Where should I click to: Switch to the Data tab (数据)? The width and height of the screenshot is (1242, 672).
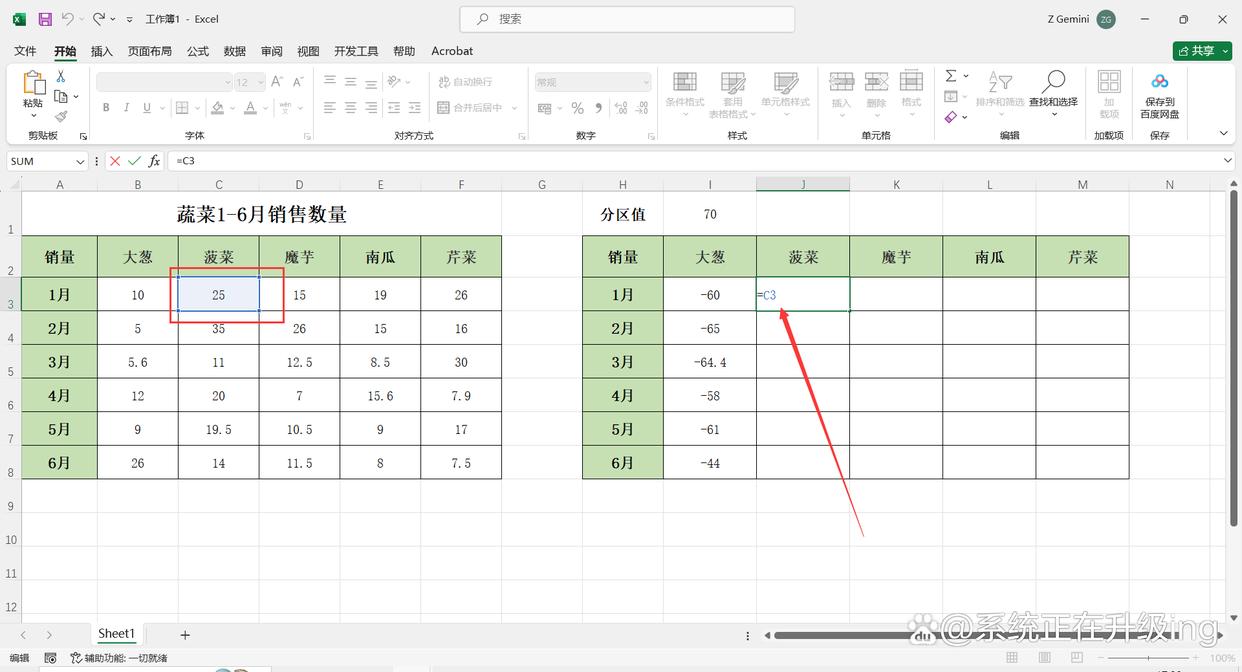click(x=235, y=51)
